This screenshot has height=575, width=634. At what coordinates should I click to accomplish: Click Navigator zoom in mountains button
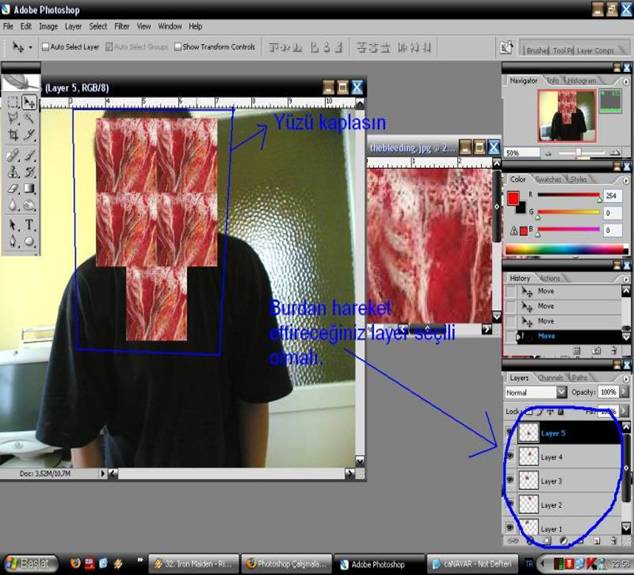pos(615,153)
